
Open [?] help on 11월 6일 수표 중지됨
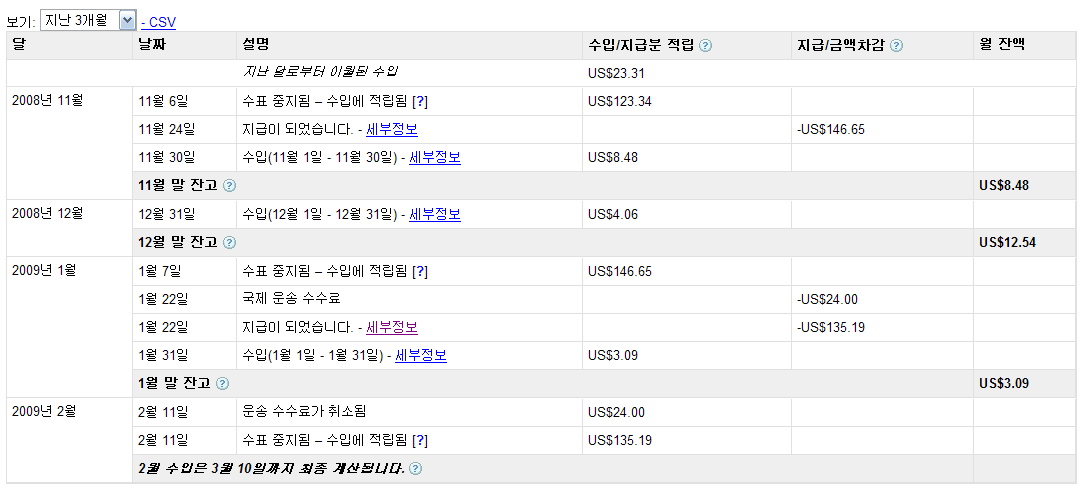(x=420, y=101)
